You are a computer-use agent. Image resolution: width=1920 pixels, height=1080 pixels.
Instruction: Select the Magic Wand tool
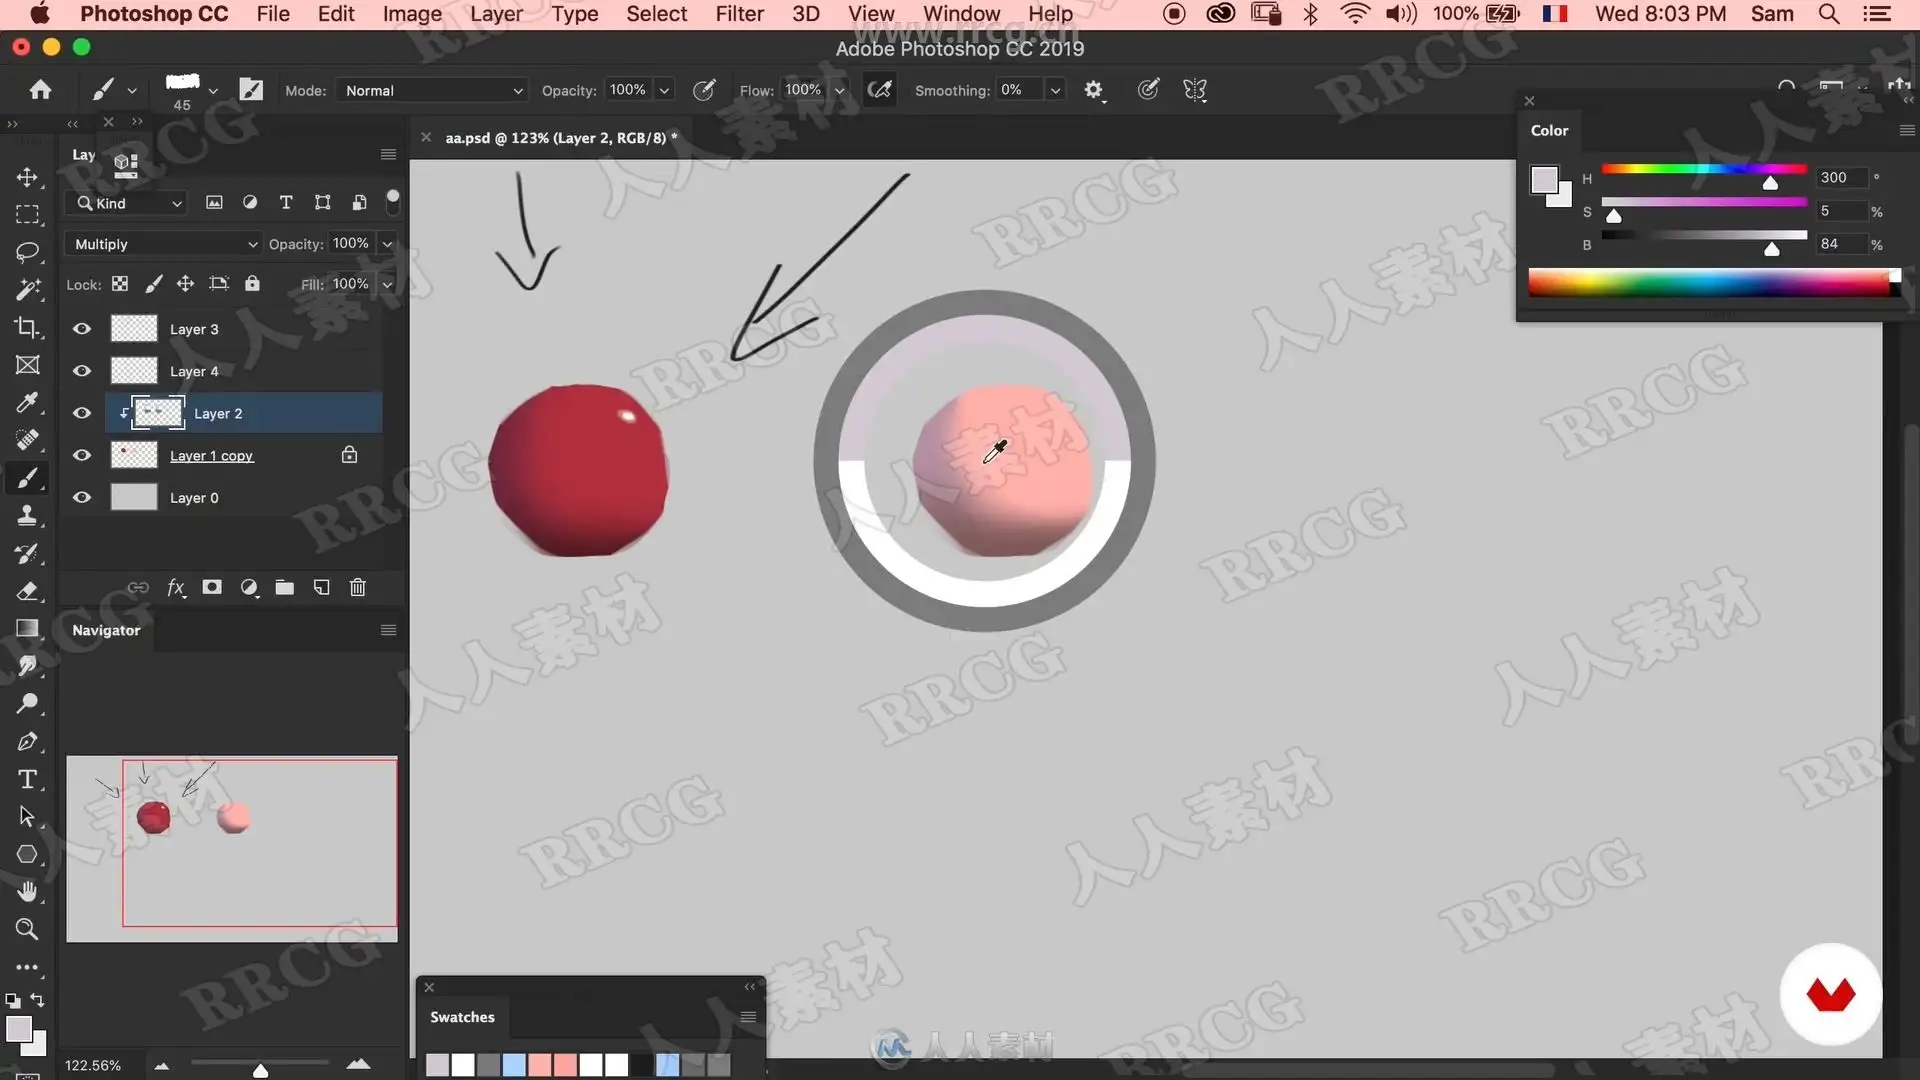[x=27, y=290]
